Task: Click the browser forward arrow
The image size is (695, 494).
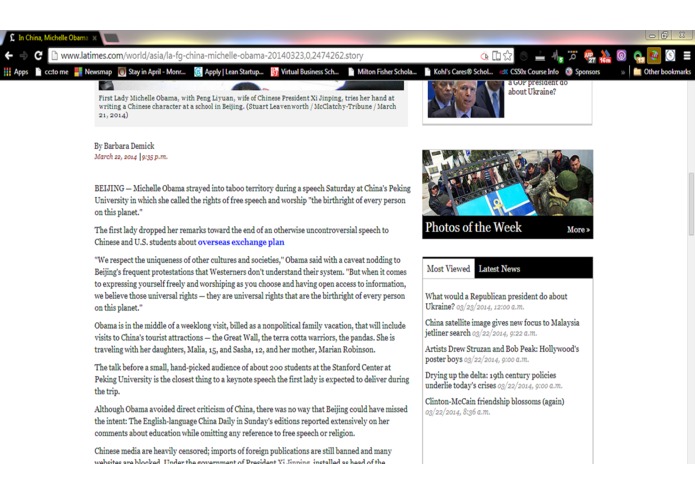Action: [23, 56]
